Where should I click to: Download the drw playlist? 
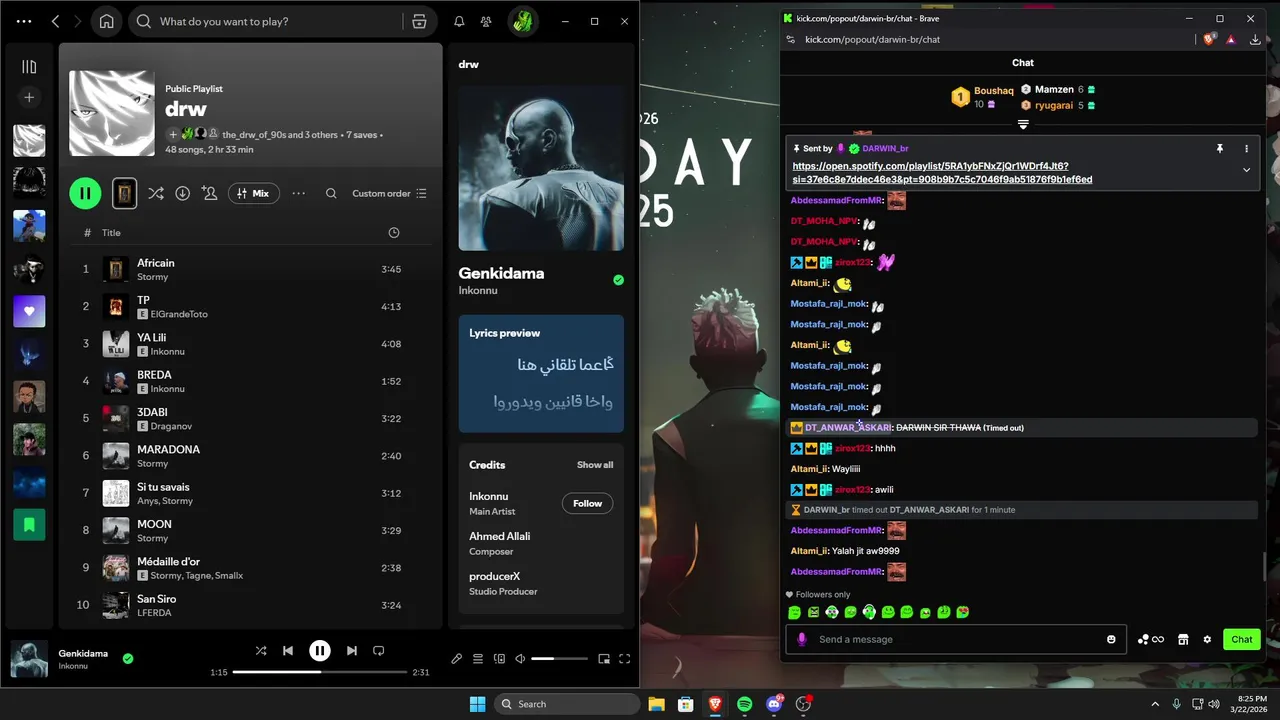[182, 193]
